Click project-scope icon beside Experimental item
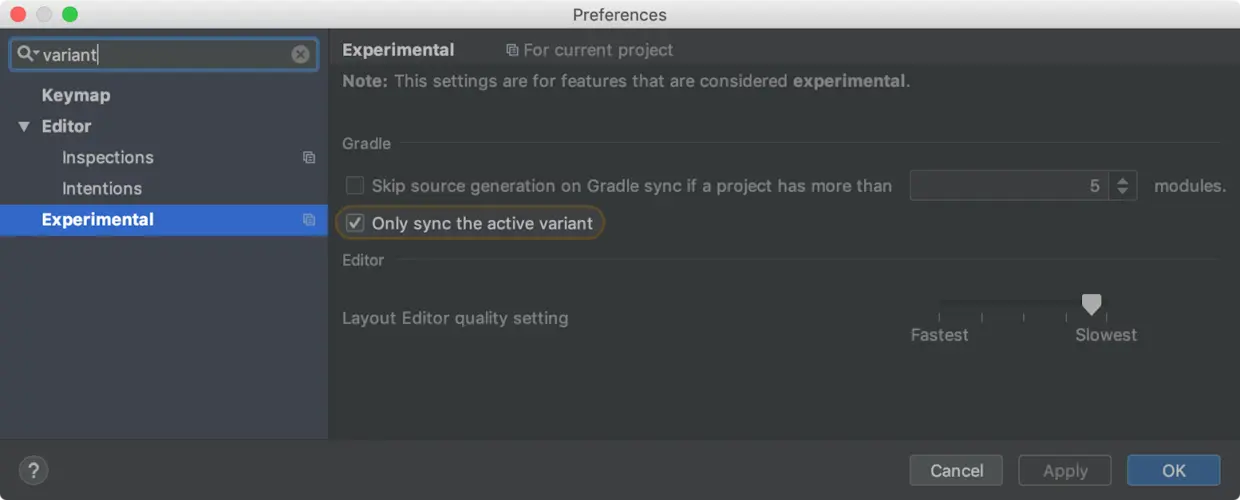Image resolution: width=1240 pixels, height=500 pixels. click(309, 220)
